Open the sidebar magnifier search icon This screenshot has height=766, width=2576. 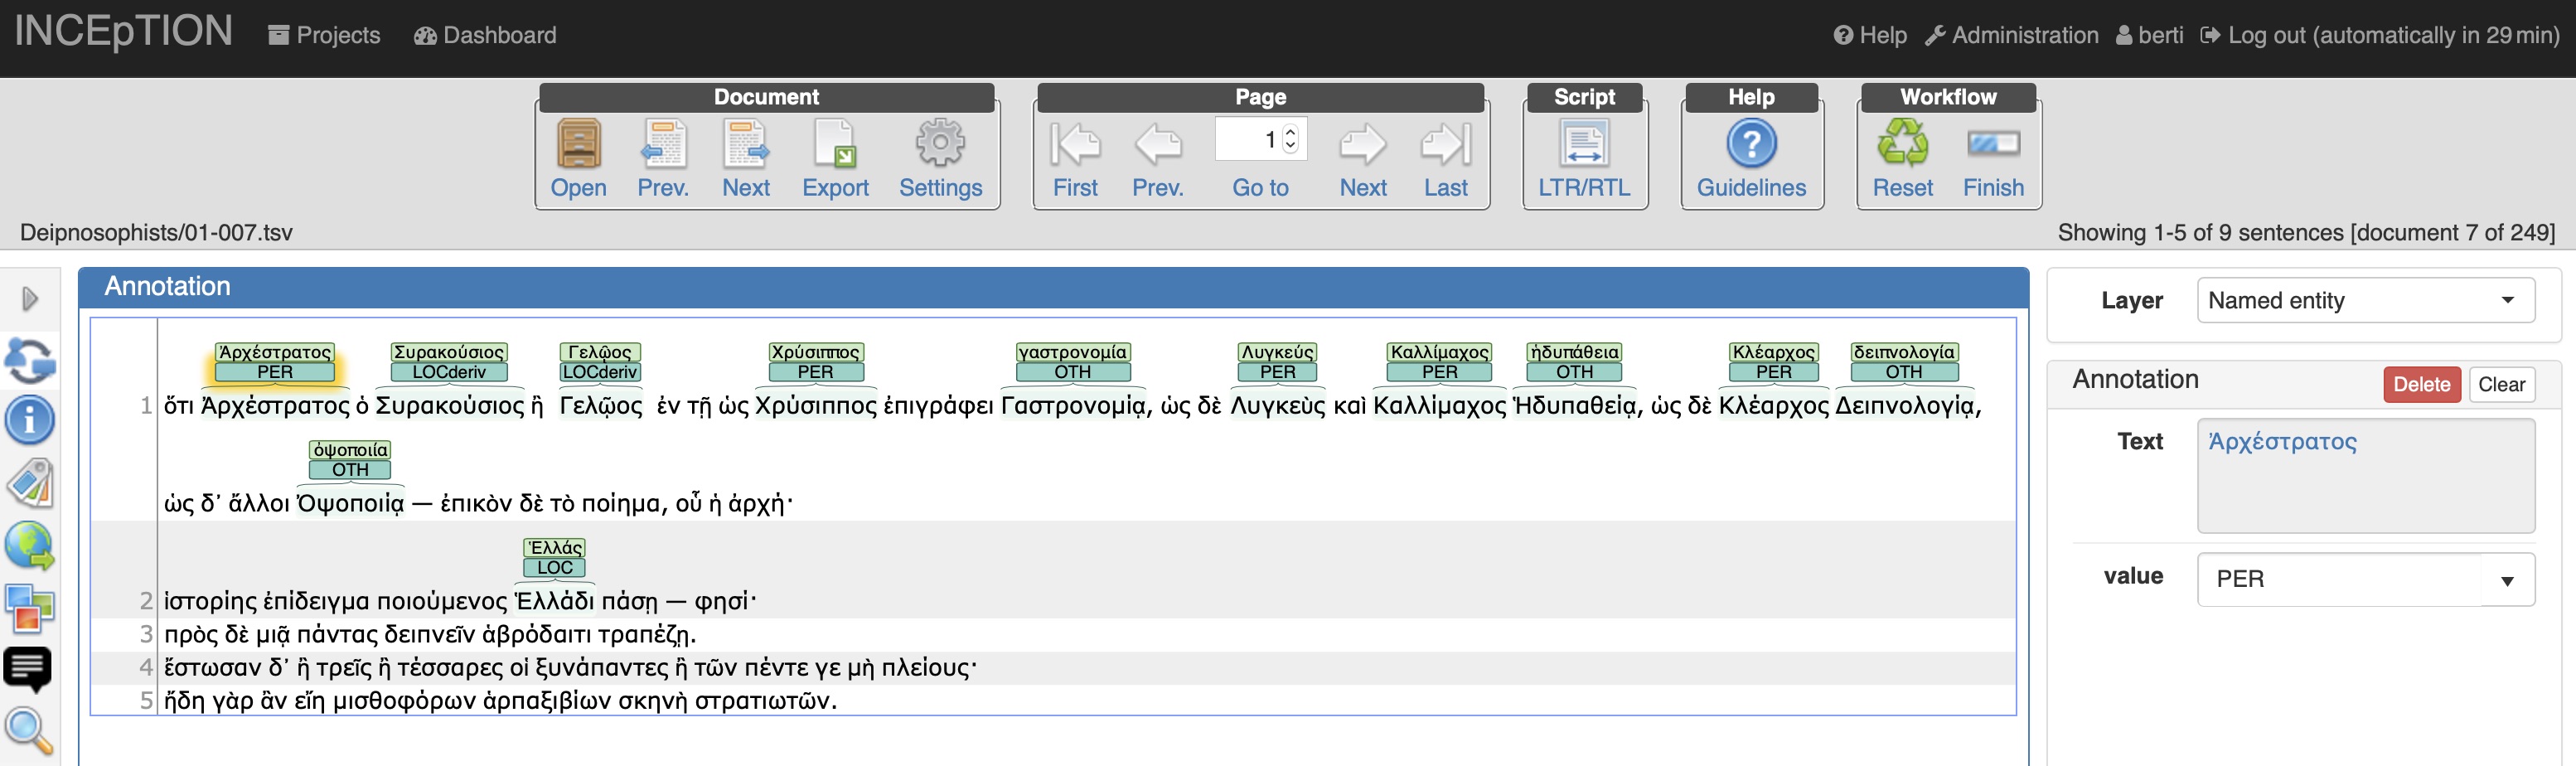(28, 732)
